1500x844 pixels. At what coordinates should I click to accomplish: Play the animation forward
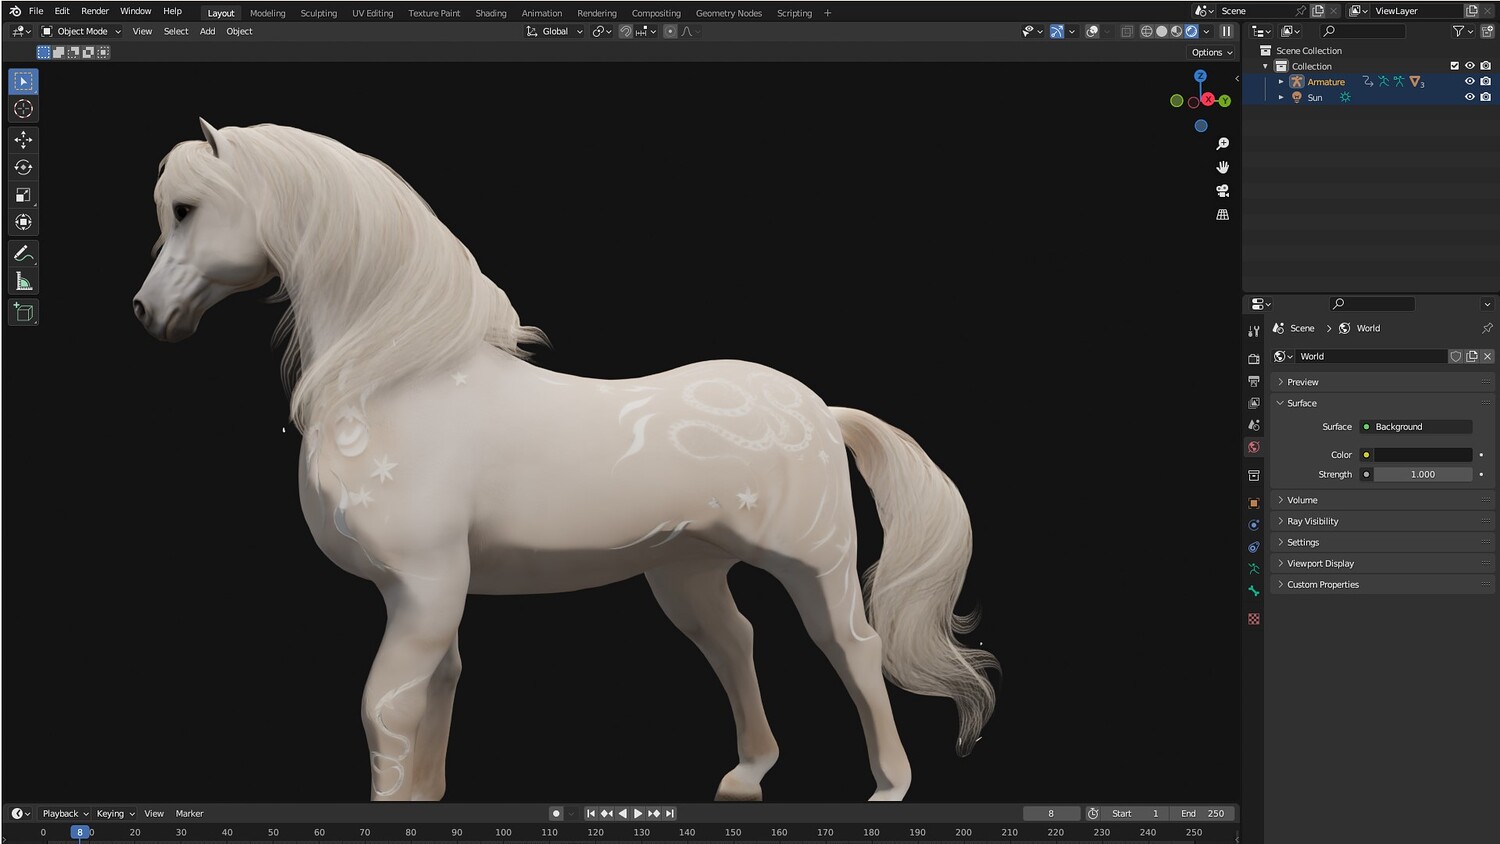(638, 814)
